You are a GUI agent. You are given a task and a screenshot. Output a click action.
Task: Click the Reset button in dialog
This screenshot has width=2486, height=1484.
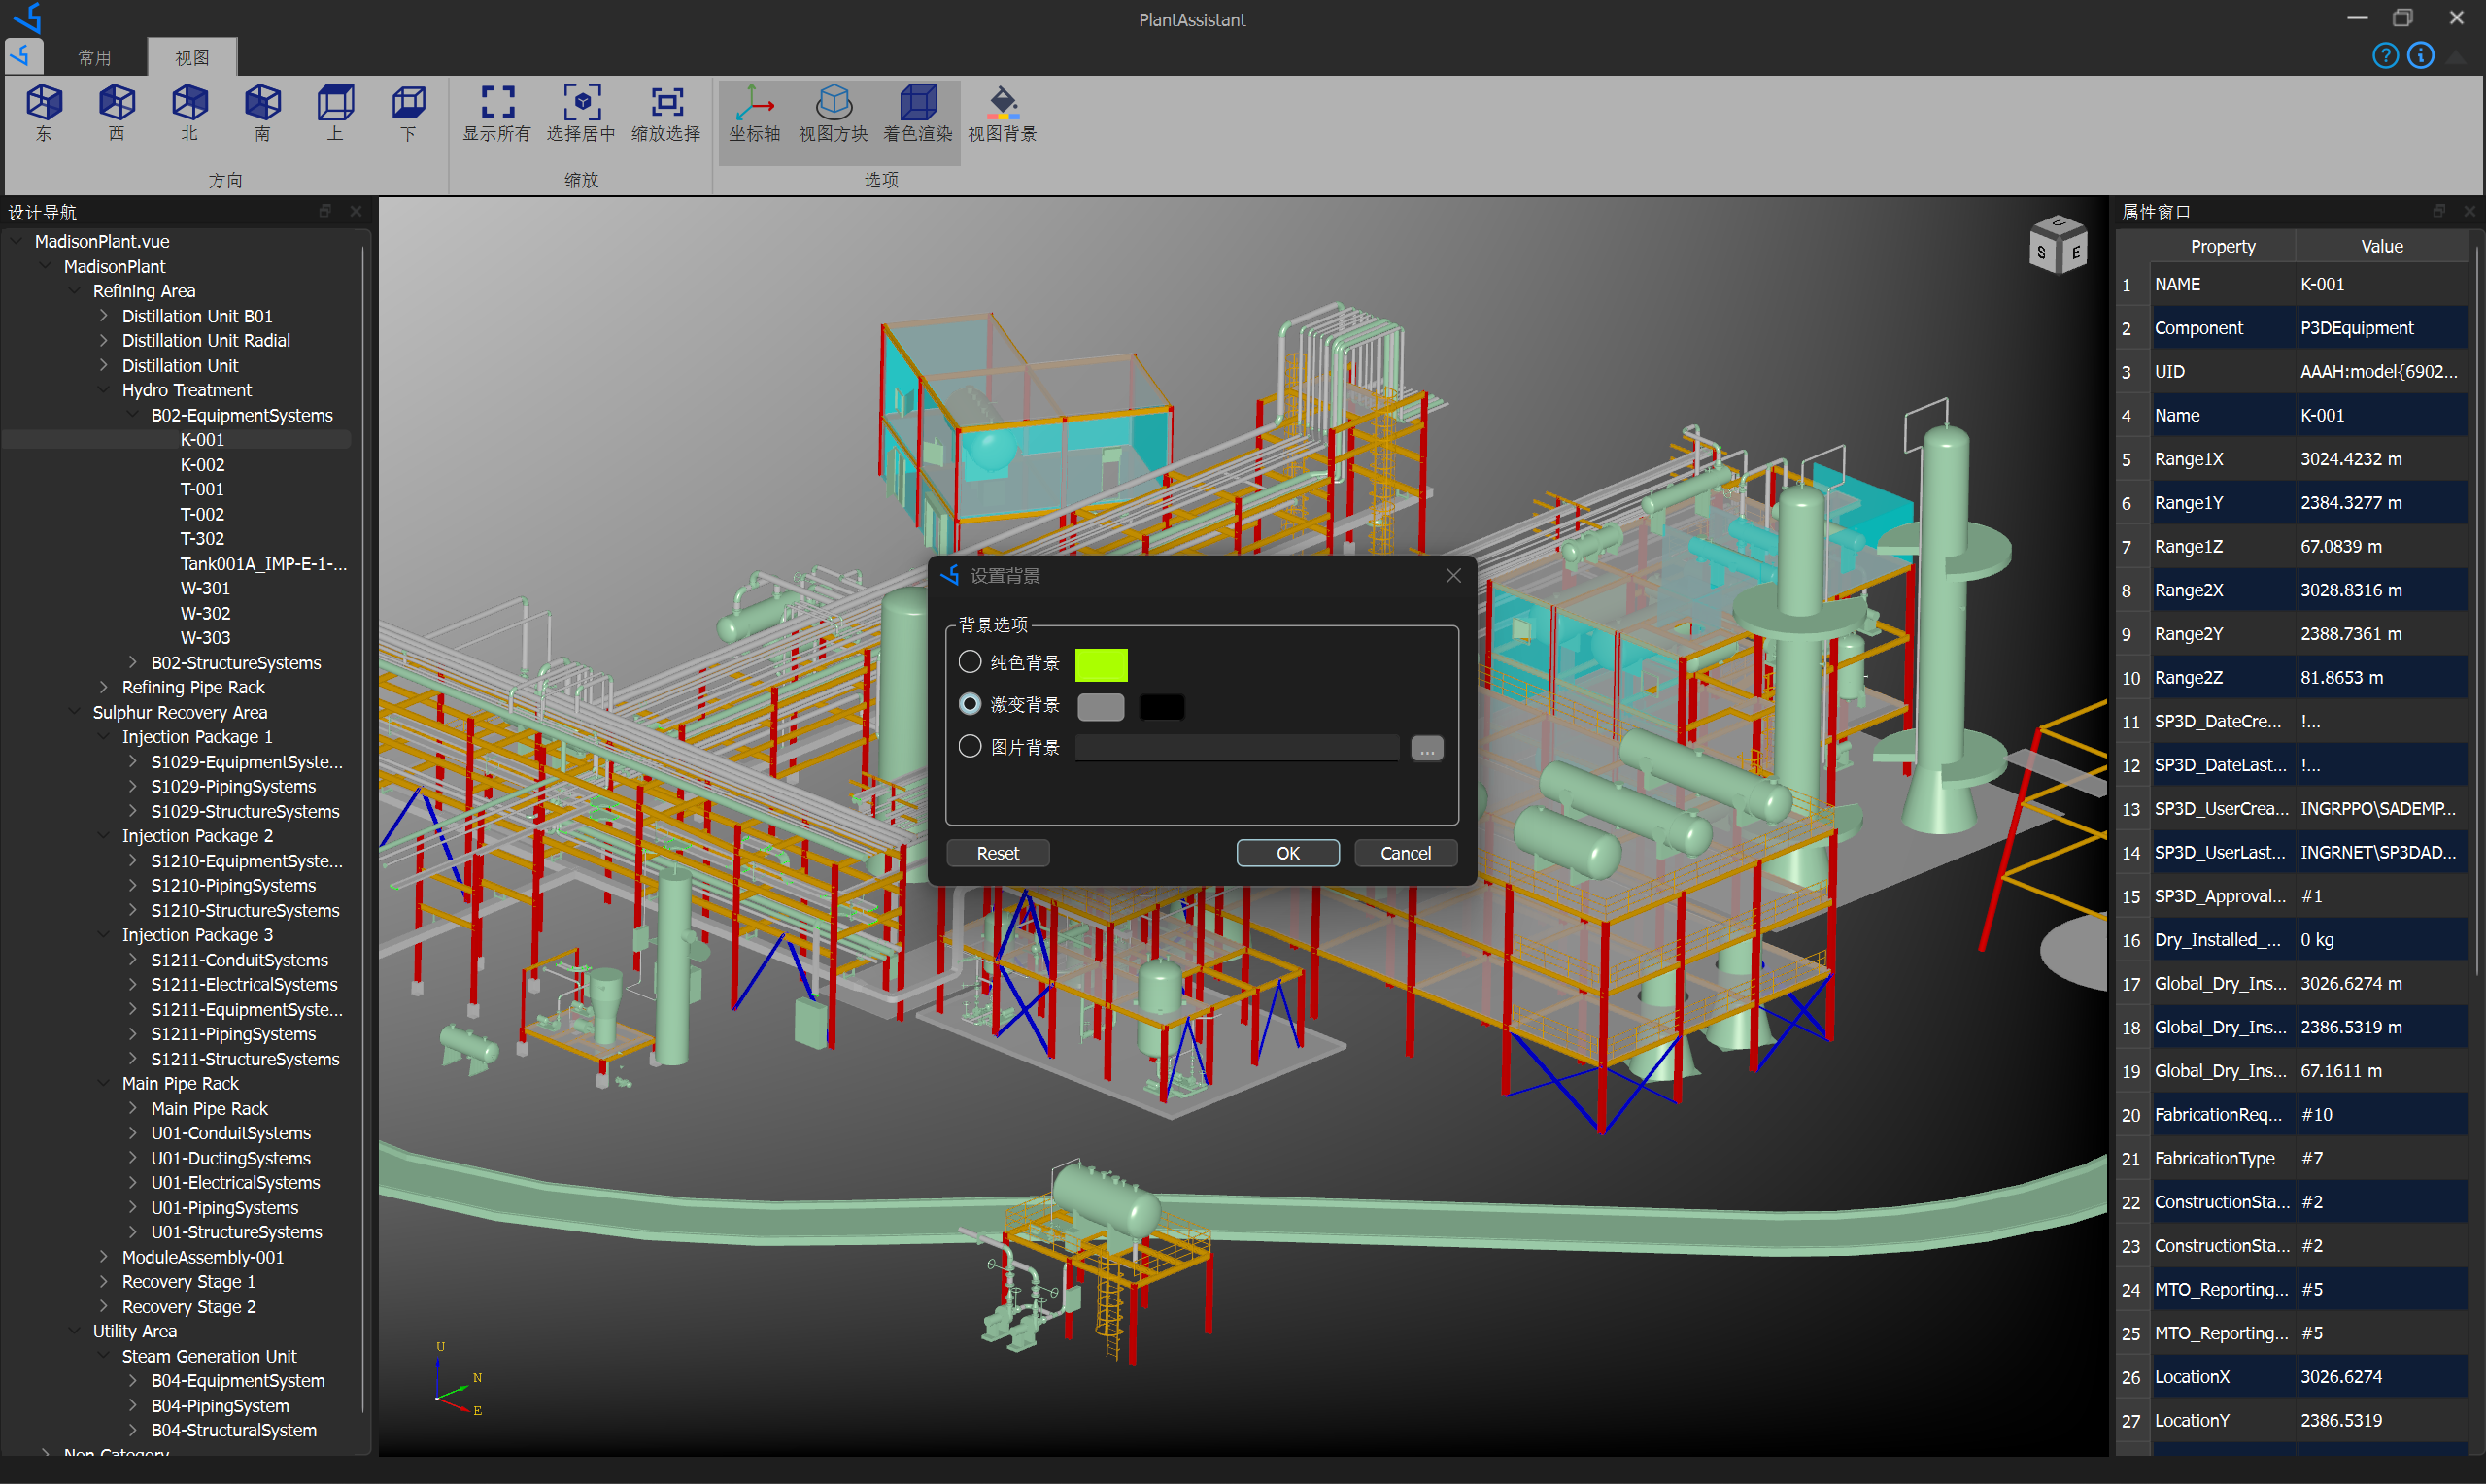[997, 853]
